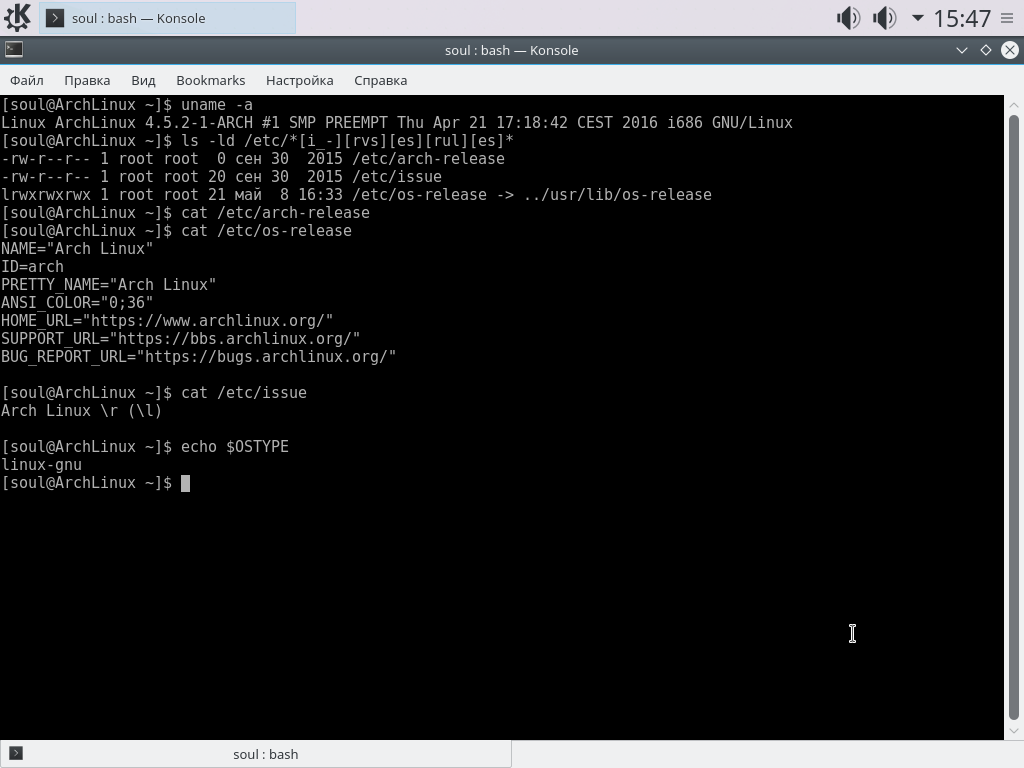Open the Вид menu
The height and width of the screenshot is (768, 1024).
tap(143, 80)
